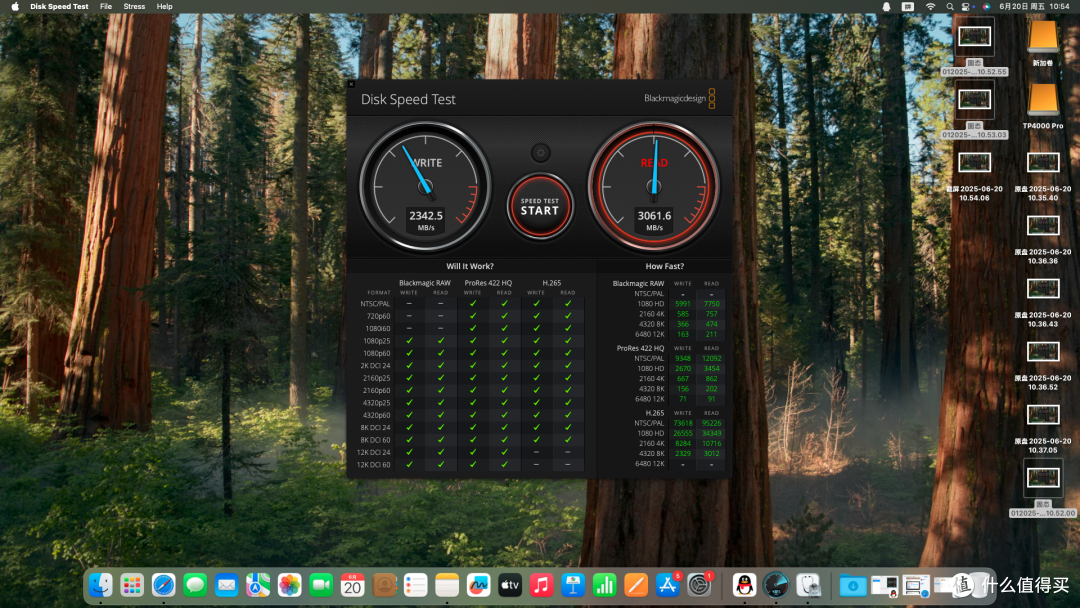
Task: Open the Disk Speed Test app menu
Action: [x=59, y=6]
